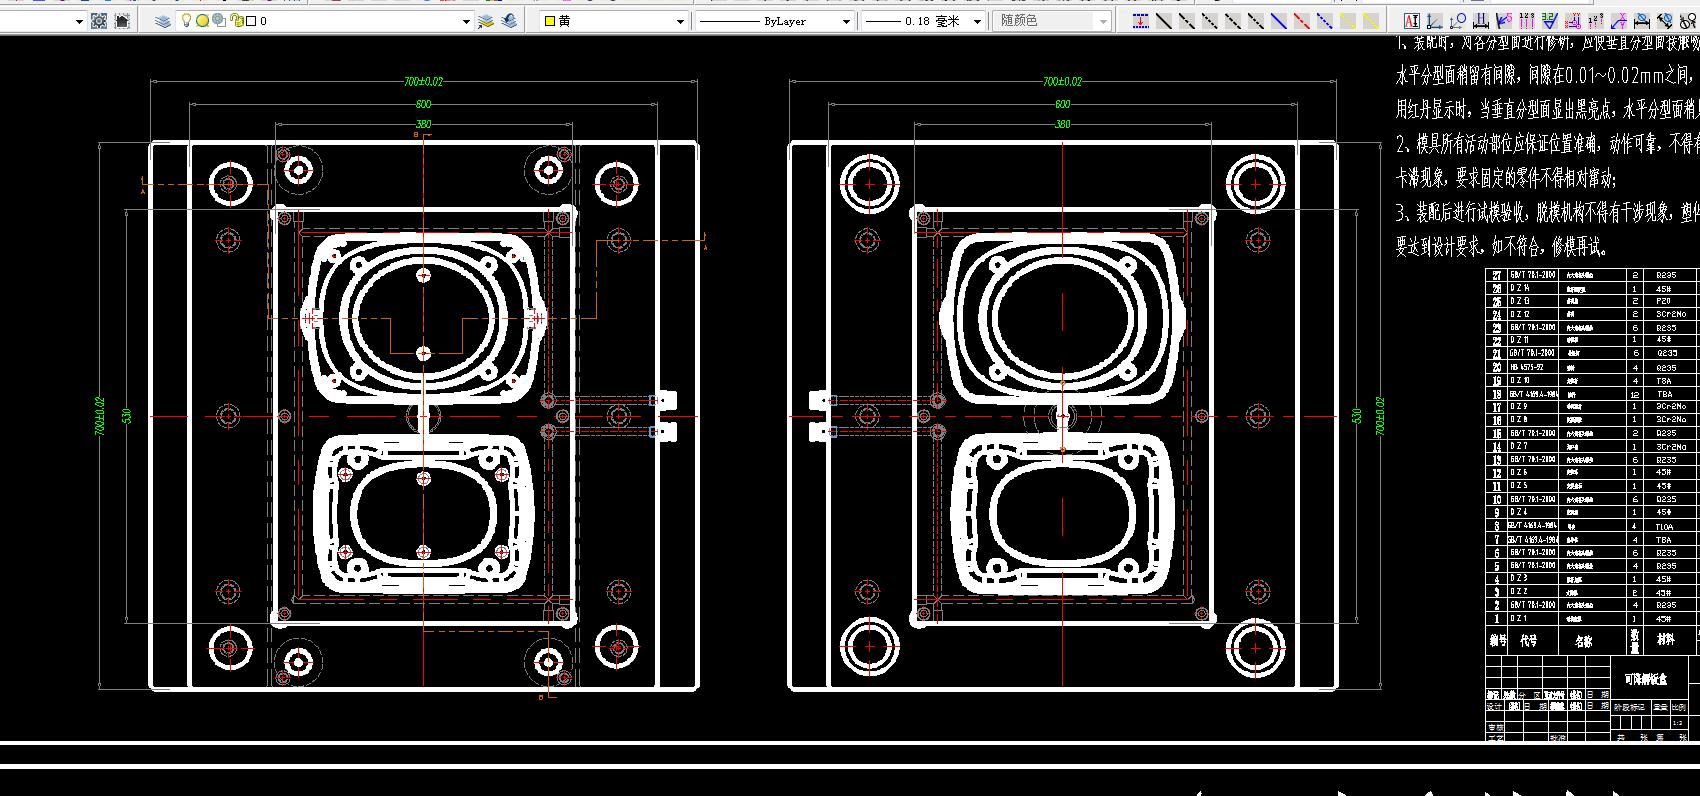
Task: Click the yellow color swatch labeled 黄
Action: (549, 21)
